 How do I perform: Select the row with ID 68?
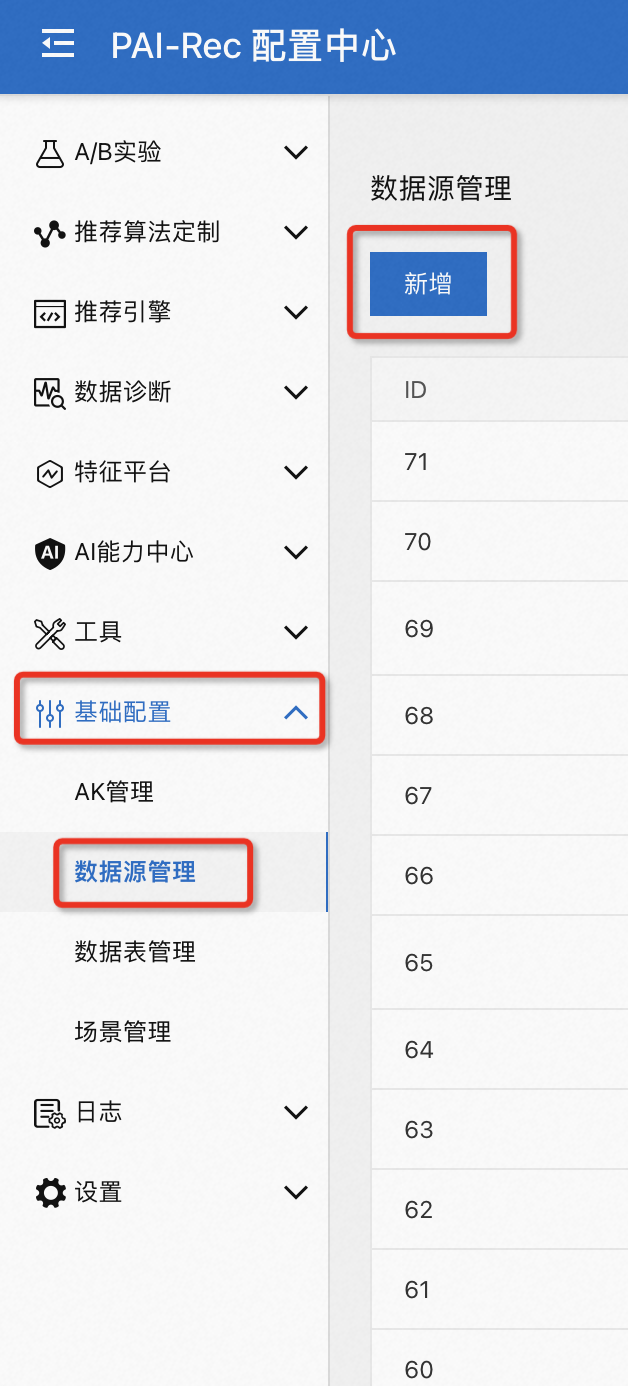click(420, 715)
